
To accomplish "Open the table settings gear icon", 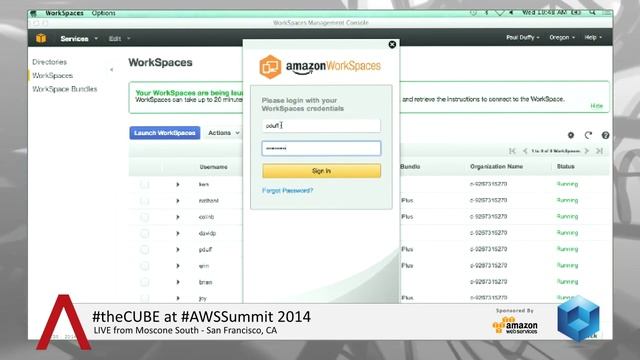I will coord(571,135).
